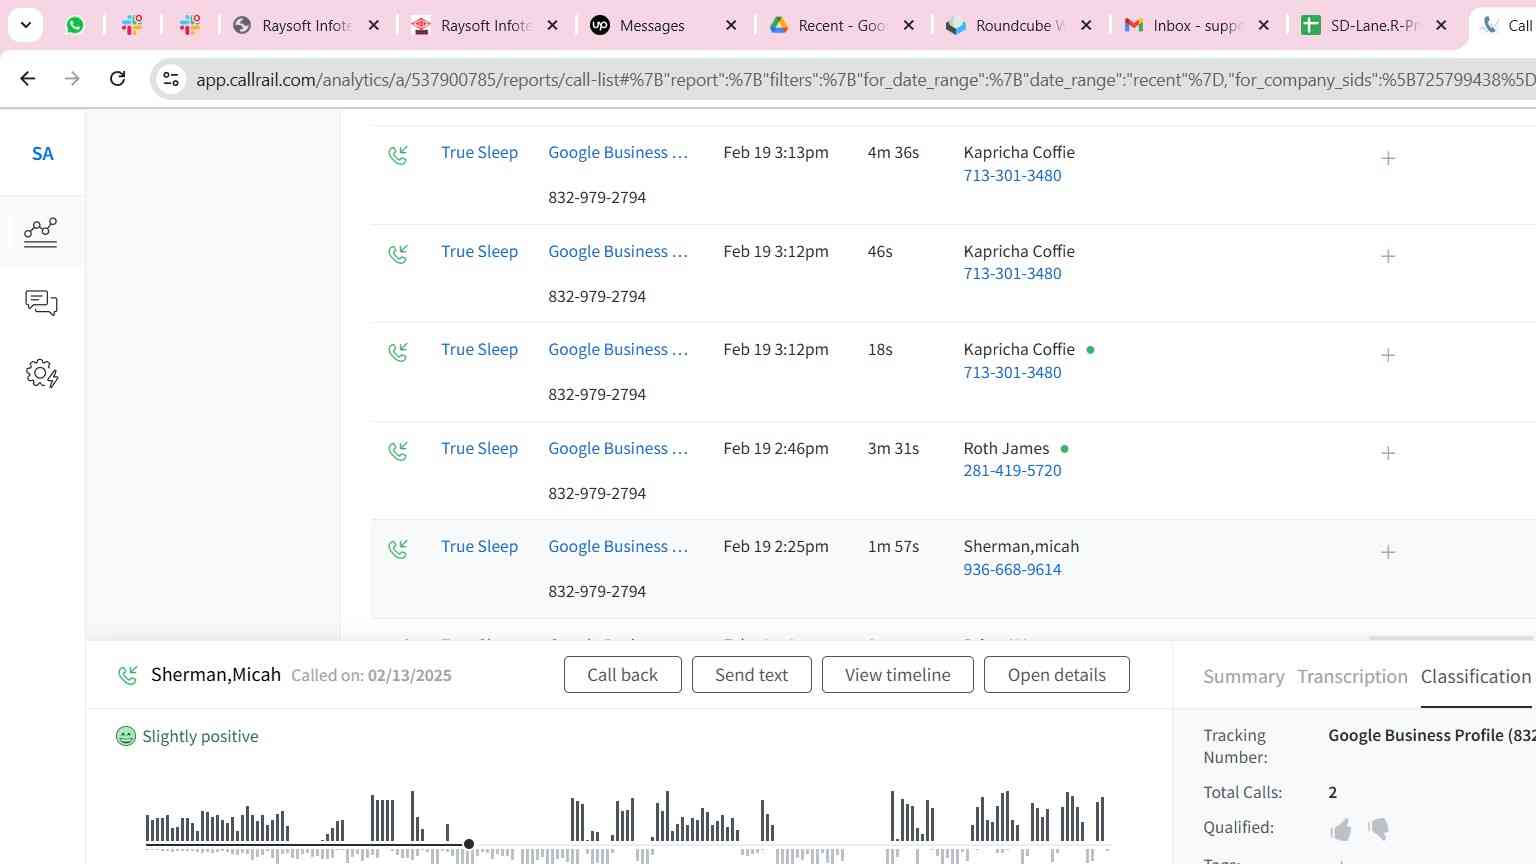Click the Called on 02/13/2025 date
Screen dimensions: 1536x864
point(371,676)
